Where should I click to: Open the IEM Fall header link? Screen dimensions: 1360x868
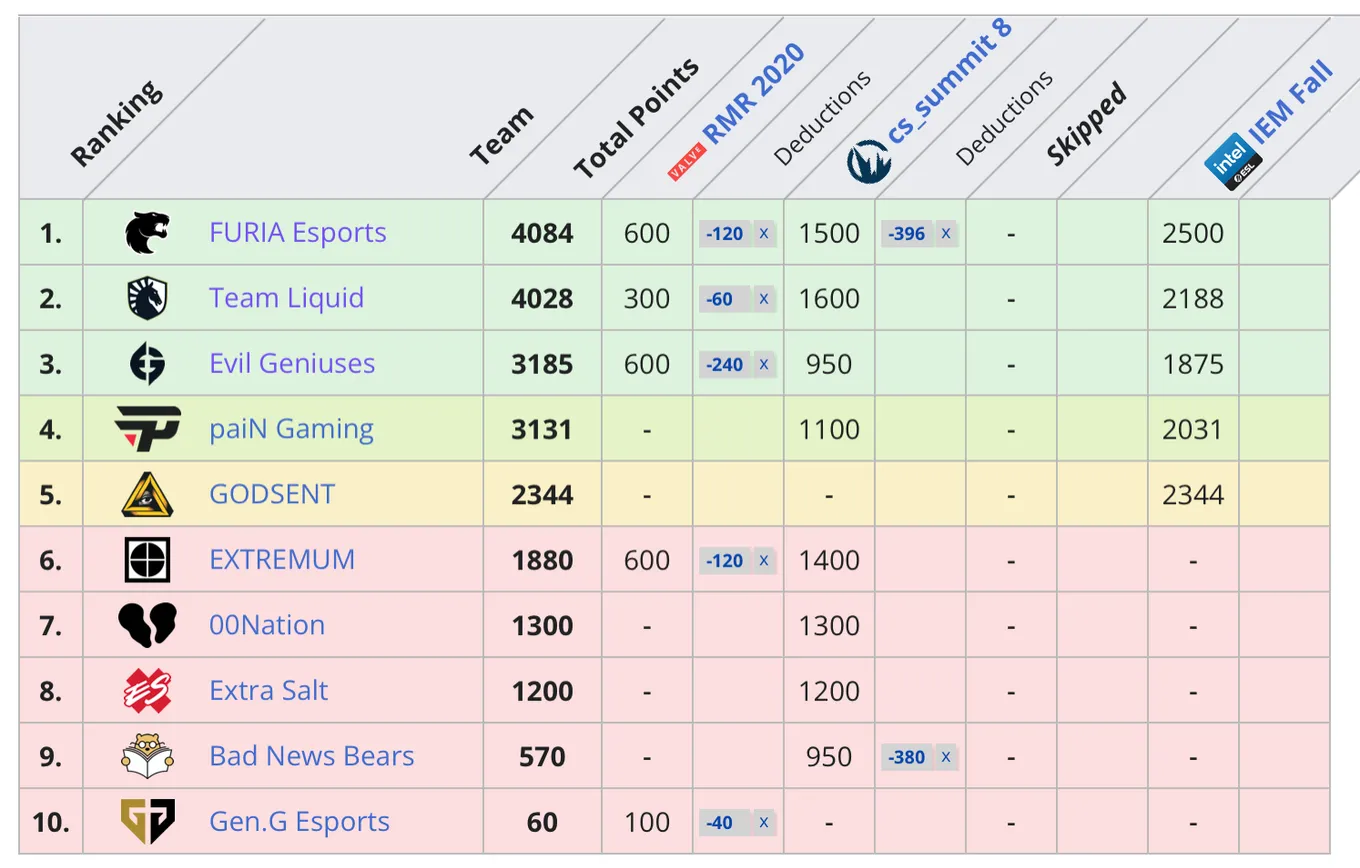(1291, 103)
